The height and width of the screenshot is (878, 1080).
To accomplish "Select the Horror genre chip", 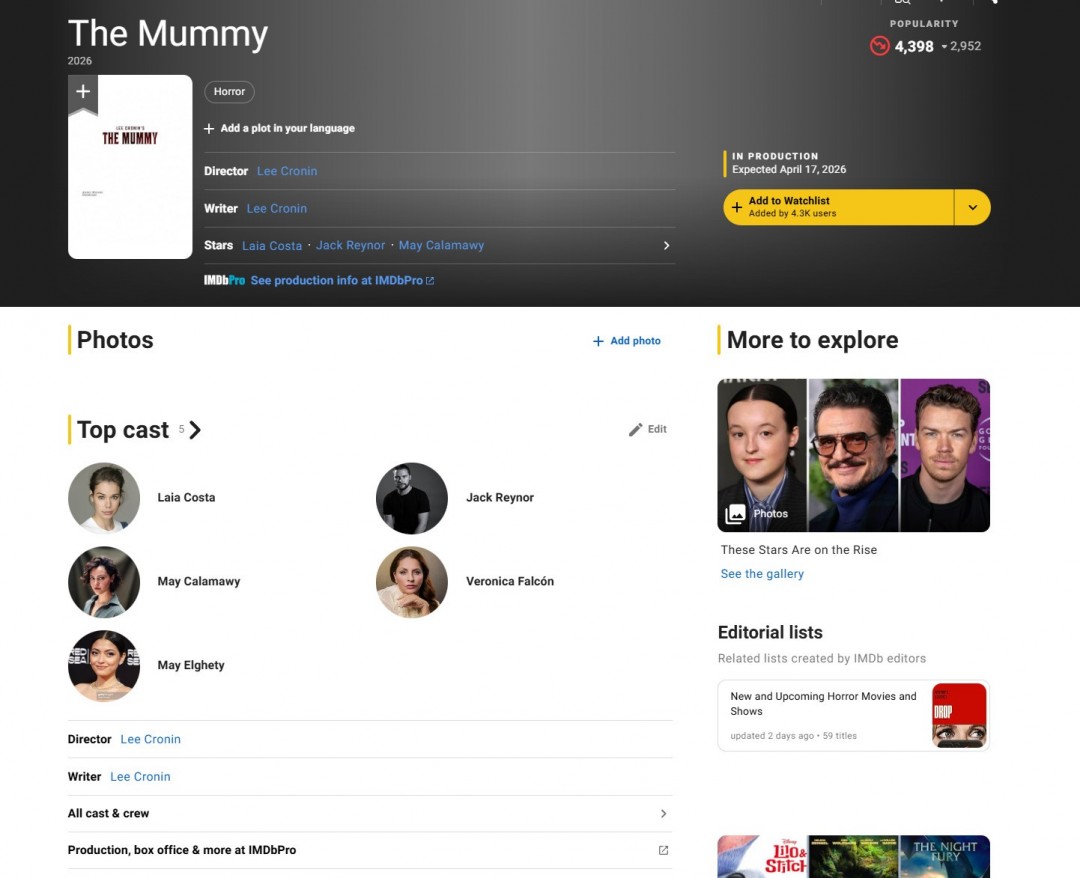I will click(x=229, y=92).
